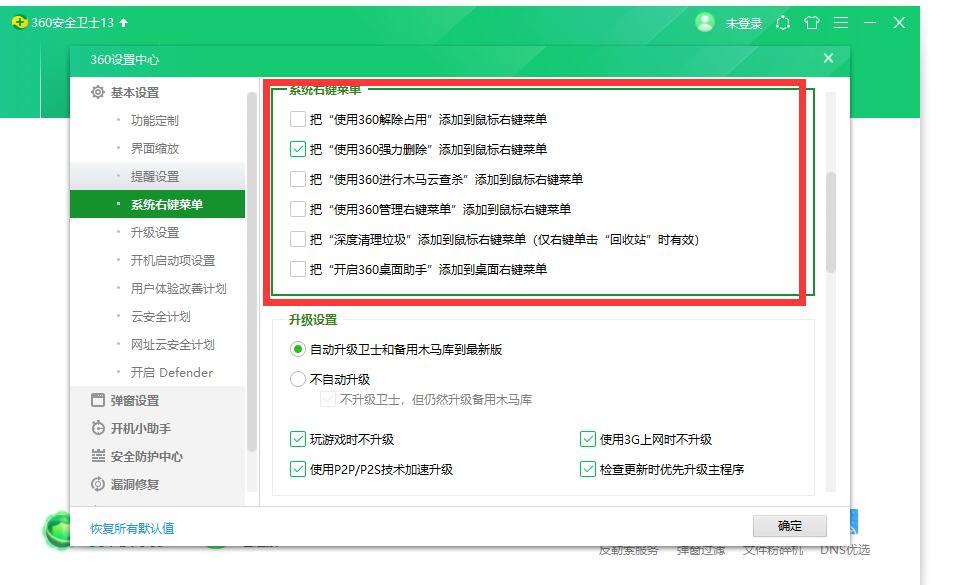Select 功能定制 in sidebar
956x585 pixels.
pos(157,120)
